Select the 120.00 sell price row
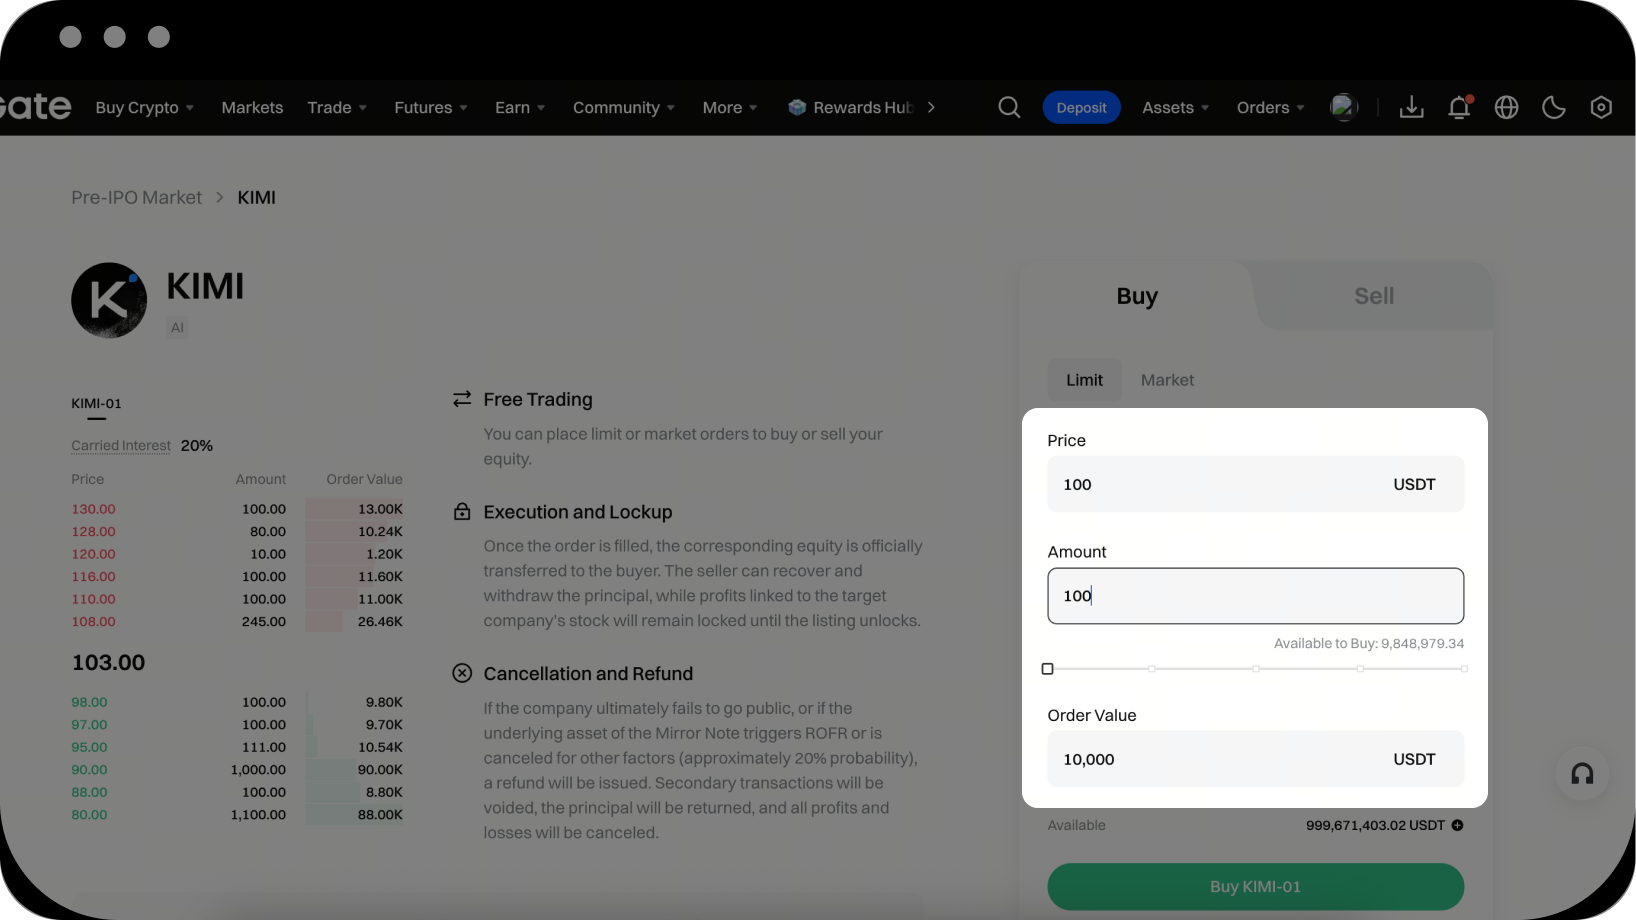Viewport: 1636px width, 920px height. coord(237,554)
